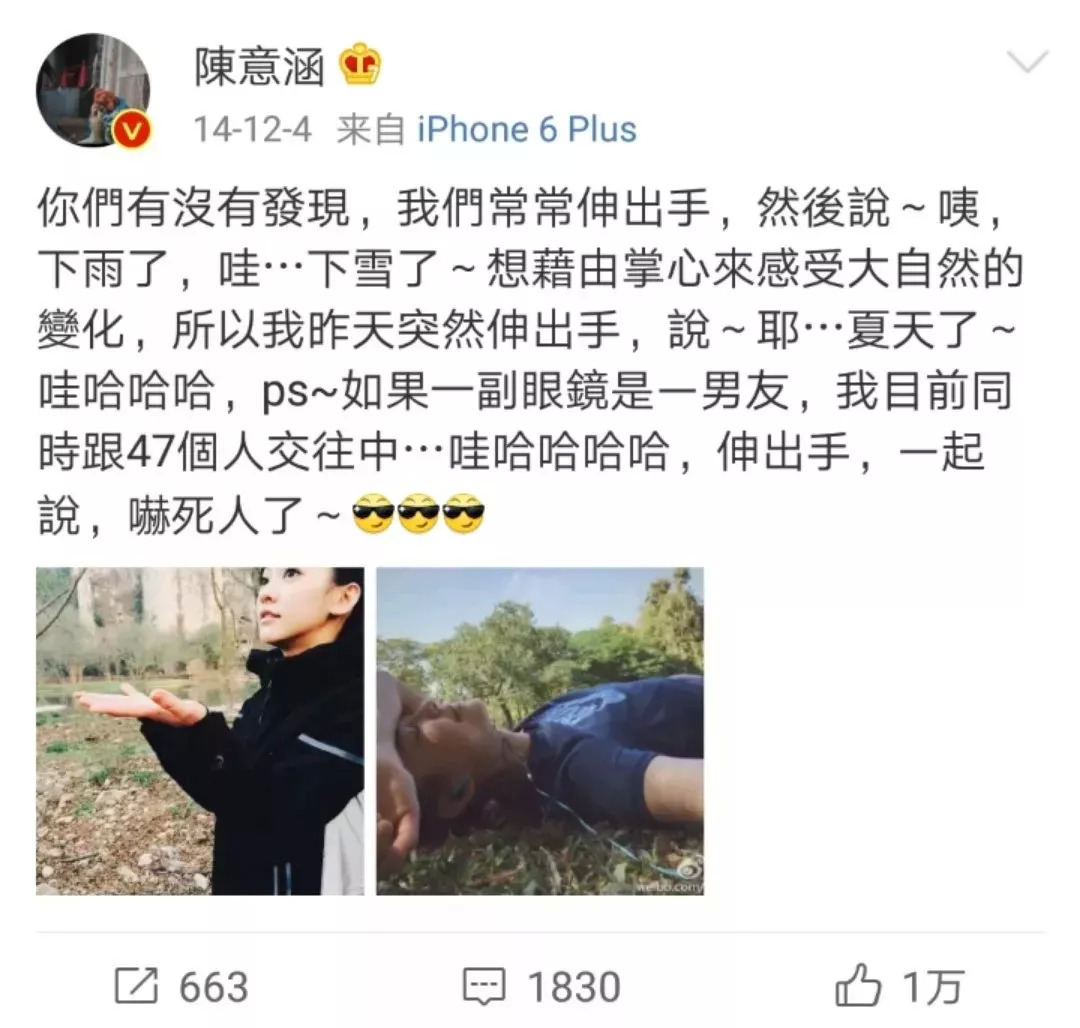
Task: Tap the comment bubble icon
Action: pos(484,987)
